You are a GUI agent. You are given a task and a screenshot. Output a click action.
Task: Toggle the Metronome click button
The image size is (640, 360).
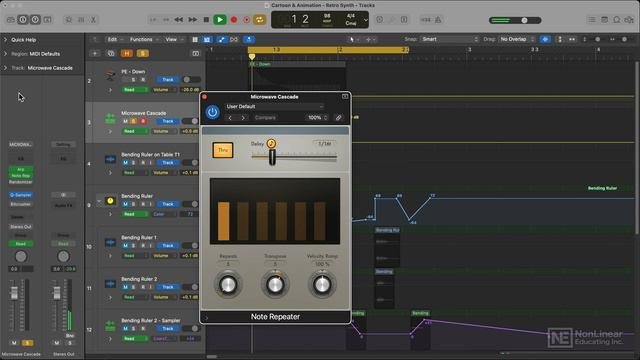coord(438,20)
